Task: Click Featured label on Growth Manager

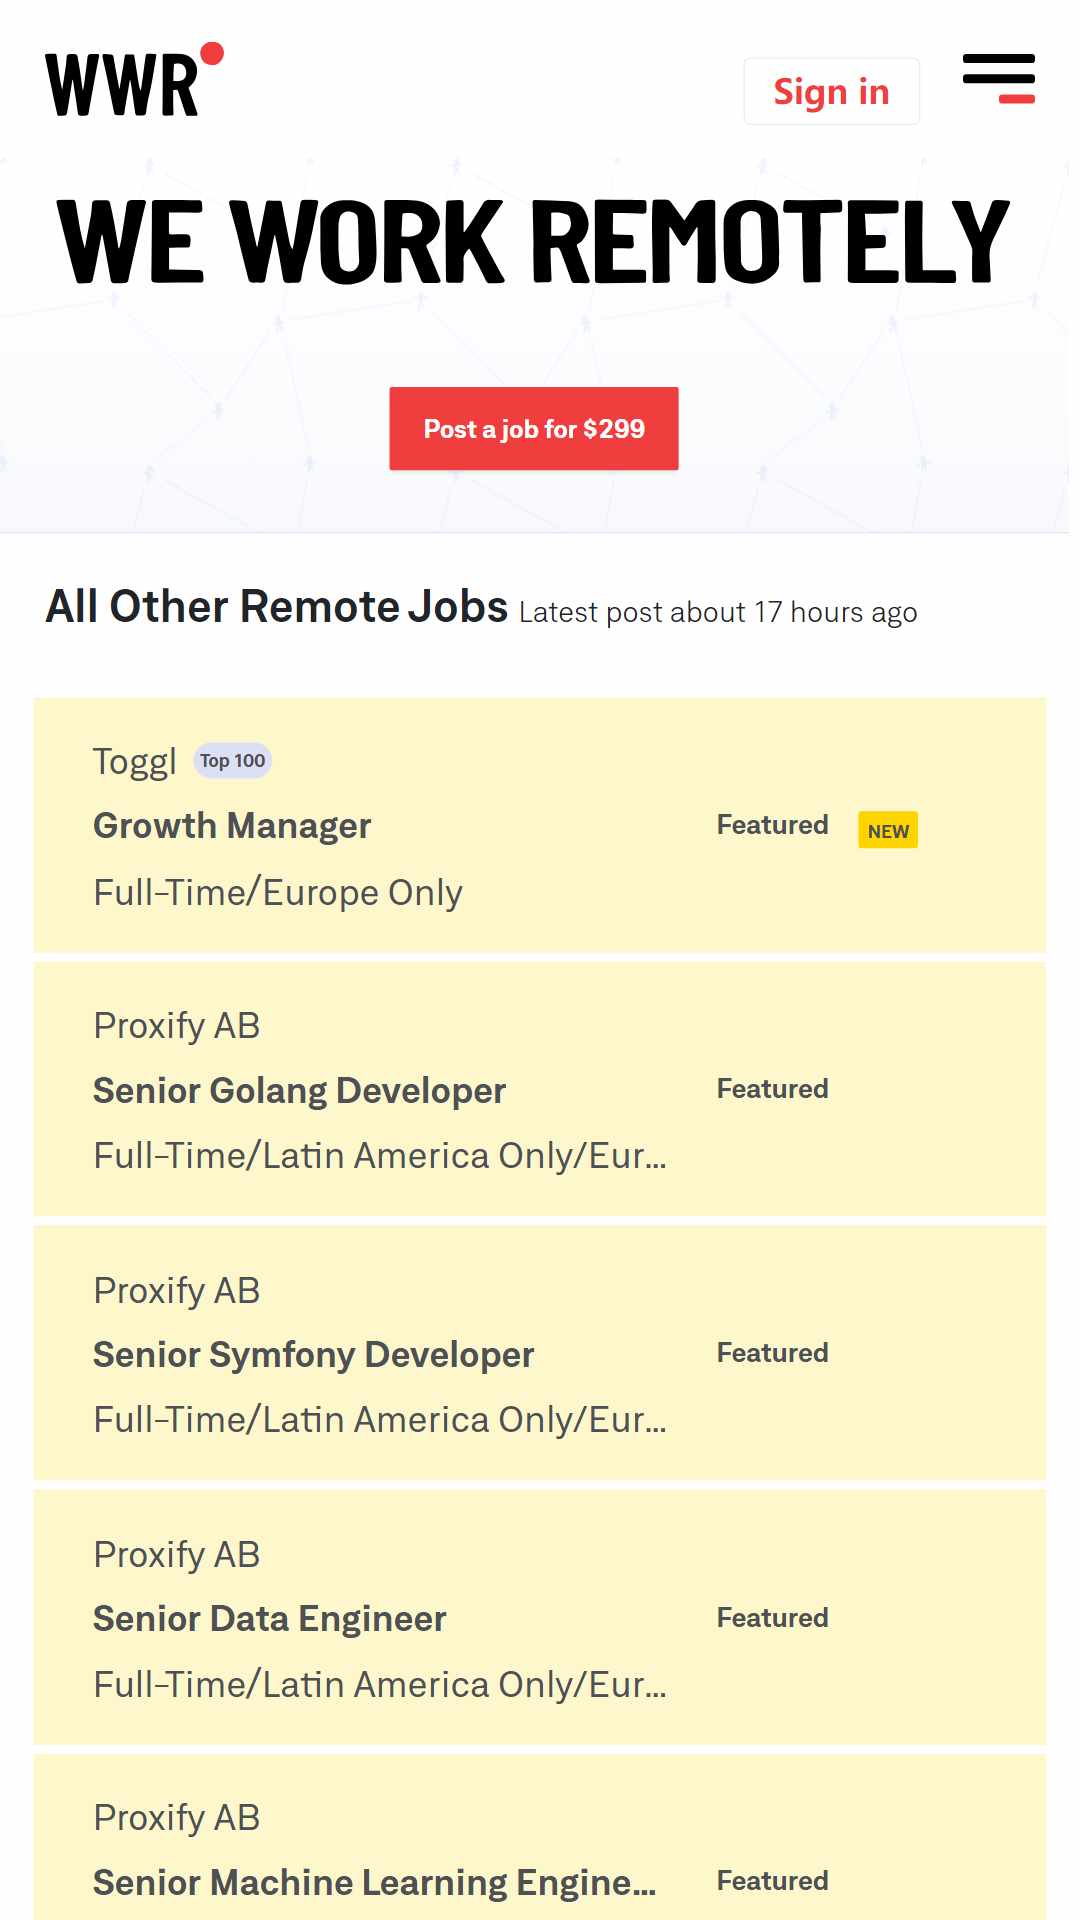Action: 772,825
